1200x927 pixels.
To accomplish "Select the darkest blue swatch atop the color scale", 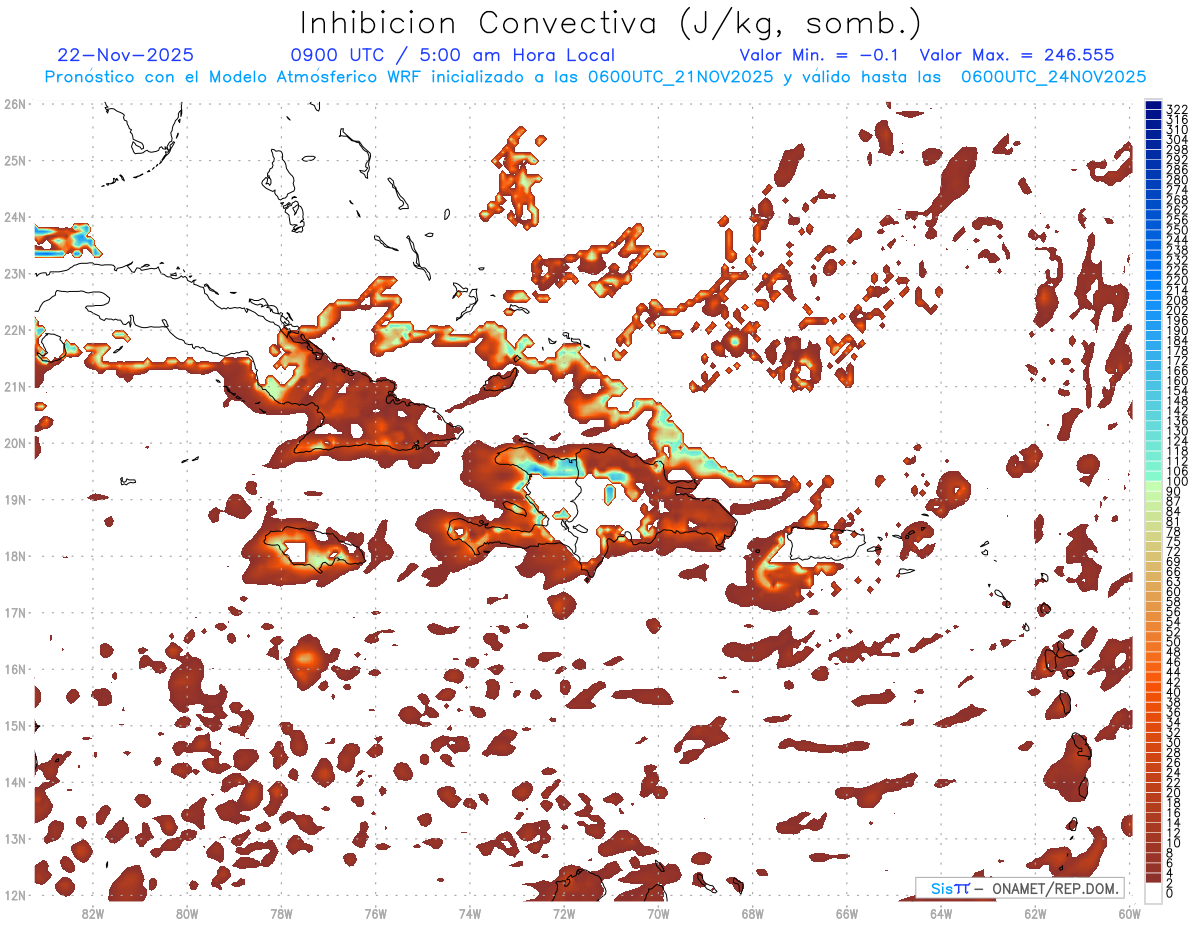I will tap(1153, 105).
